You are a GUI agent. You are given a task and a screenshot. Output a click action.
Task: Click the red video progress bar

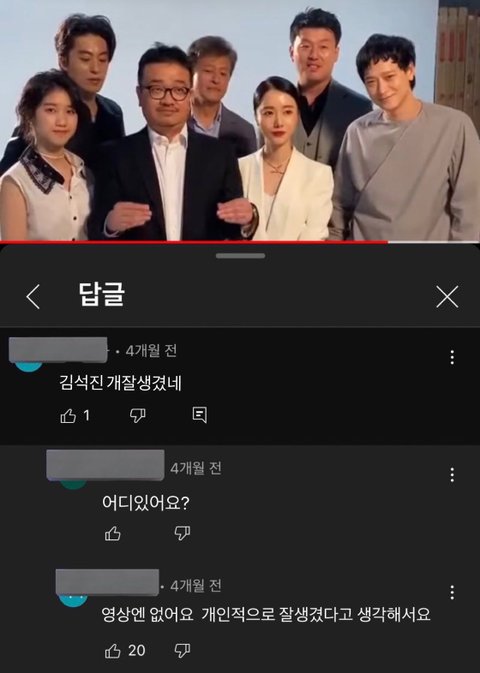pos(194,242)
